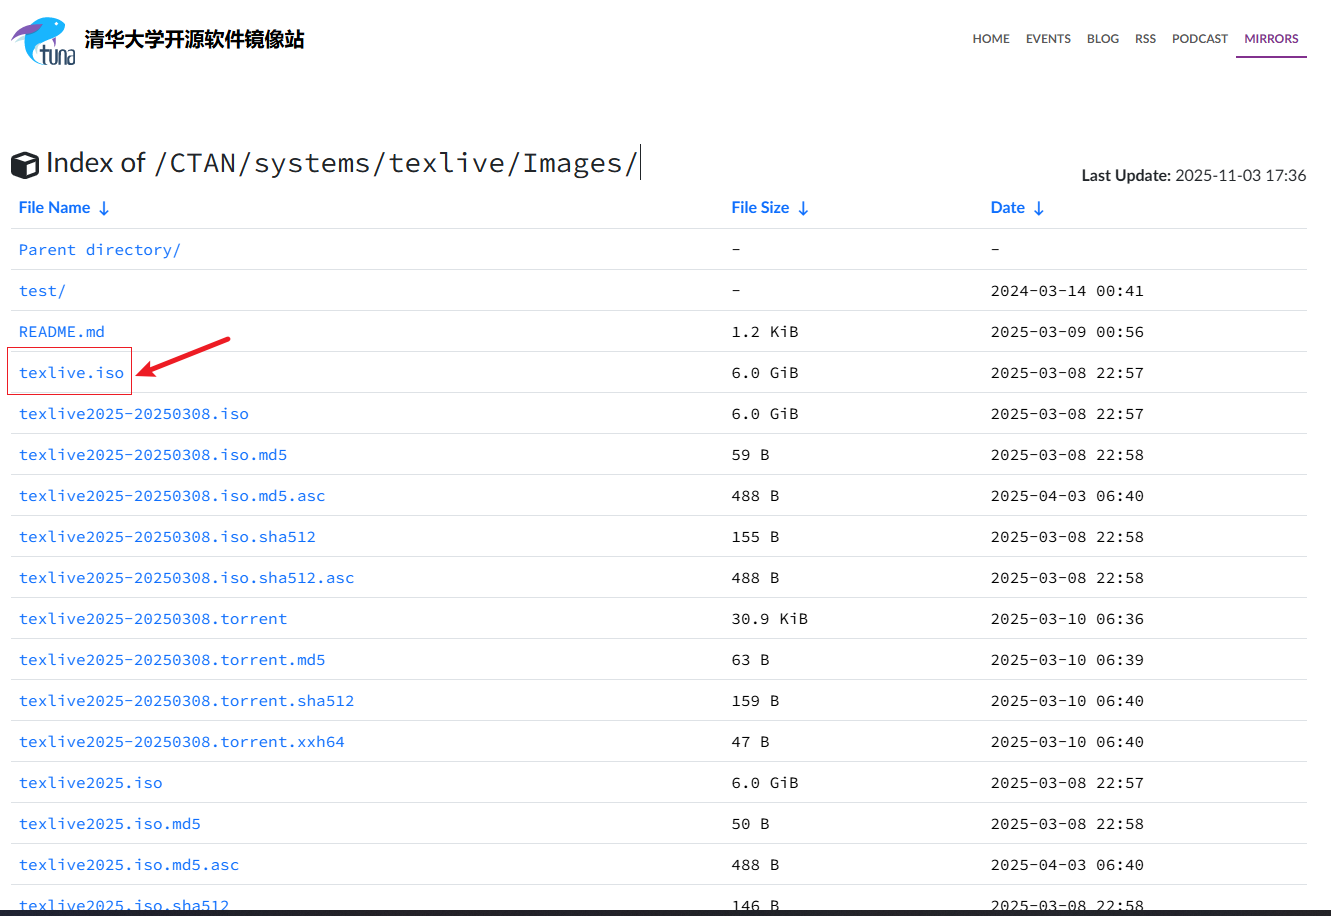
Task: Click the 30.9 KiB torrent file size
Action: click(770, 619)
